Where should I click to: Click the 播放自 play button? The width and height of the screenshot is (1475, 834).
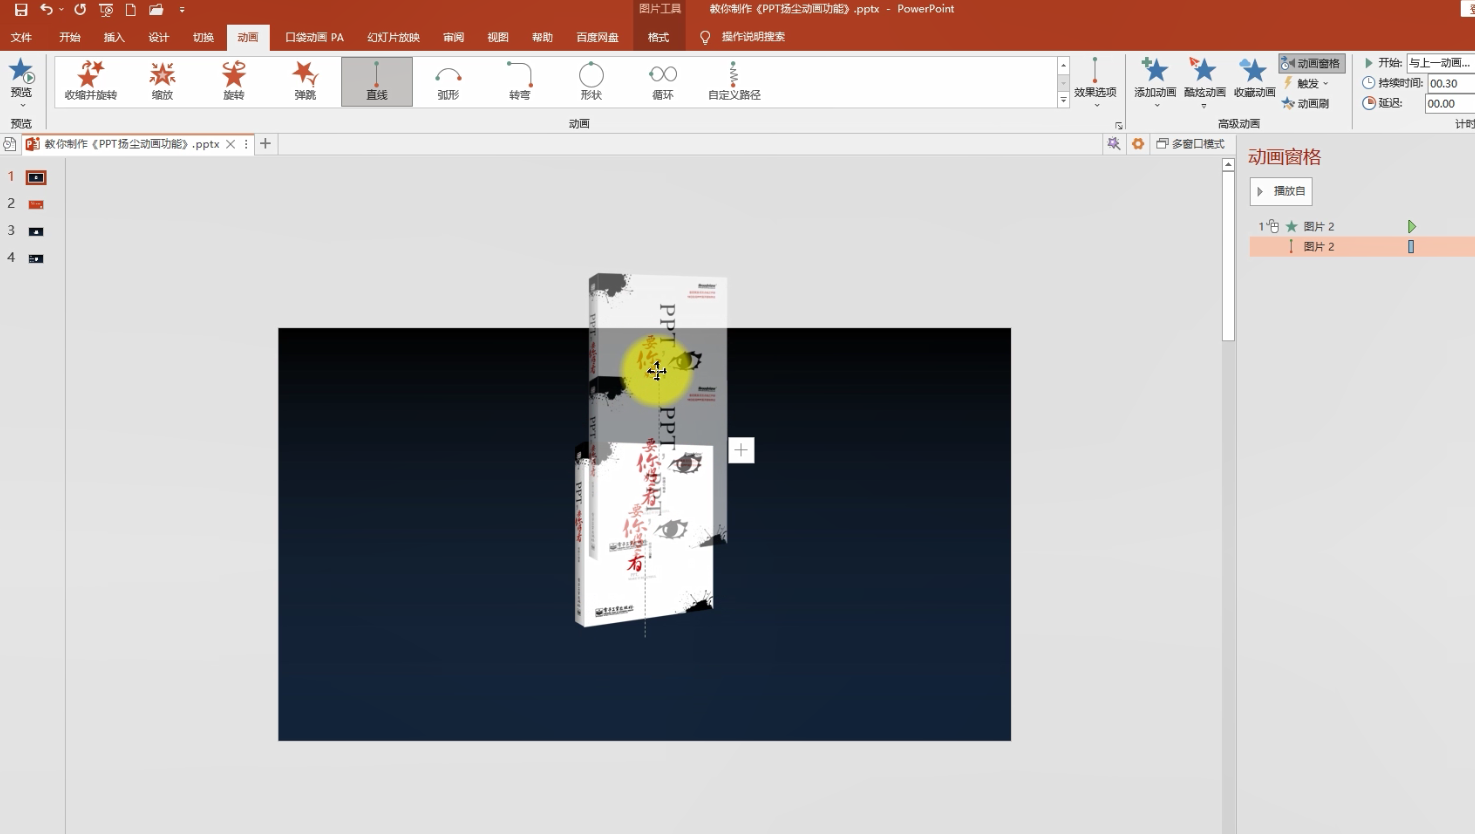[x=1281, y=191]
